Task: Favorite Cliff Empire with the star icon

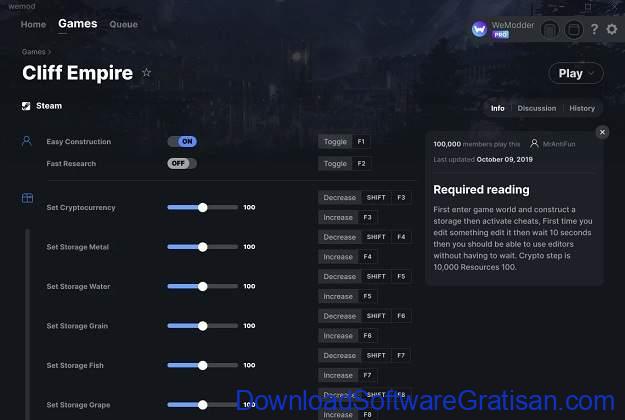Action: (x=147, y=73)
